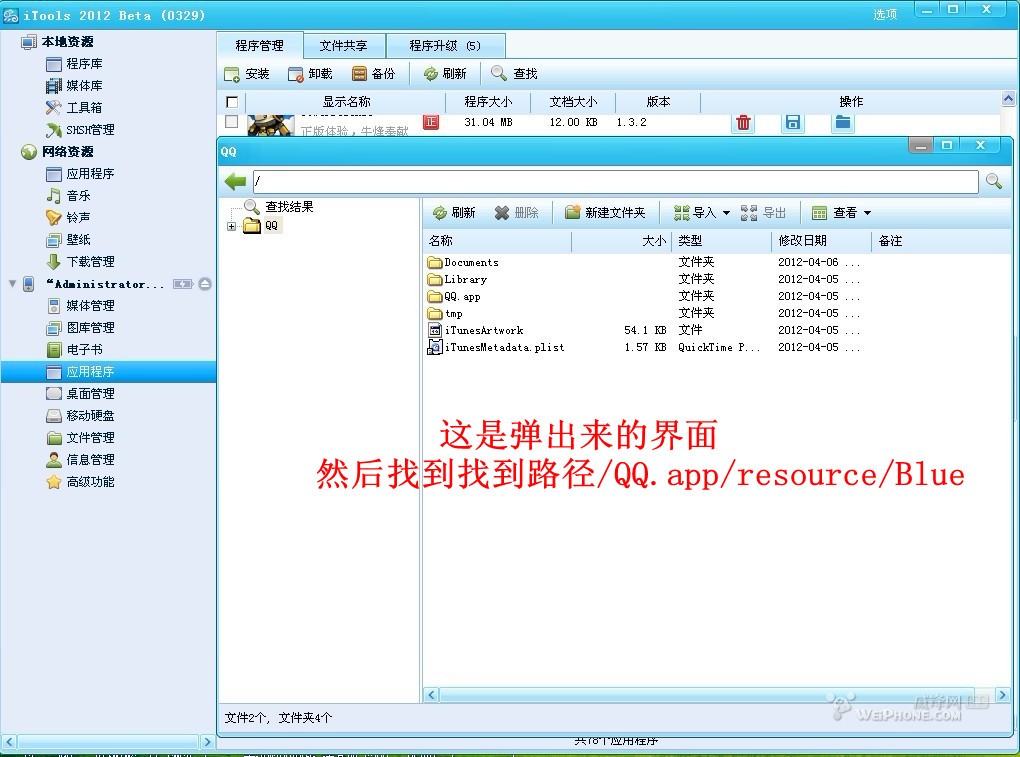
Task: Sort by 大小 column header
Action: click(622, 241)
